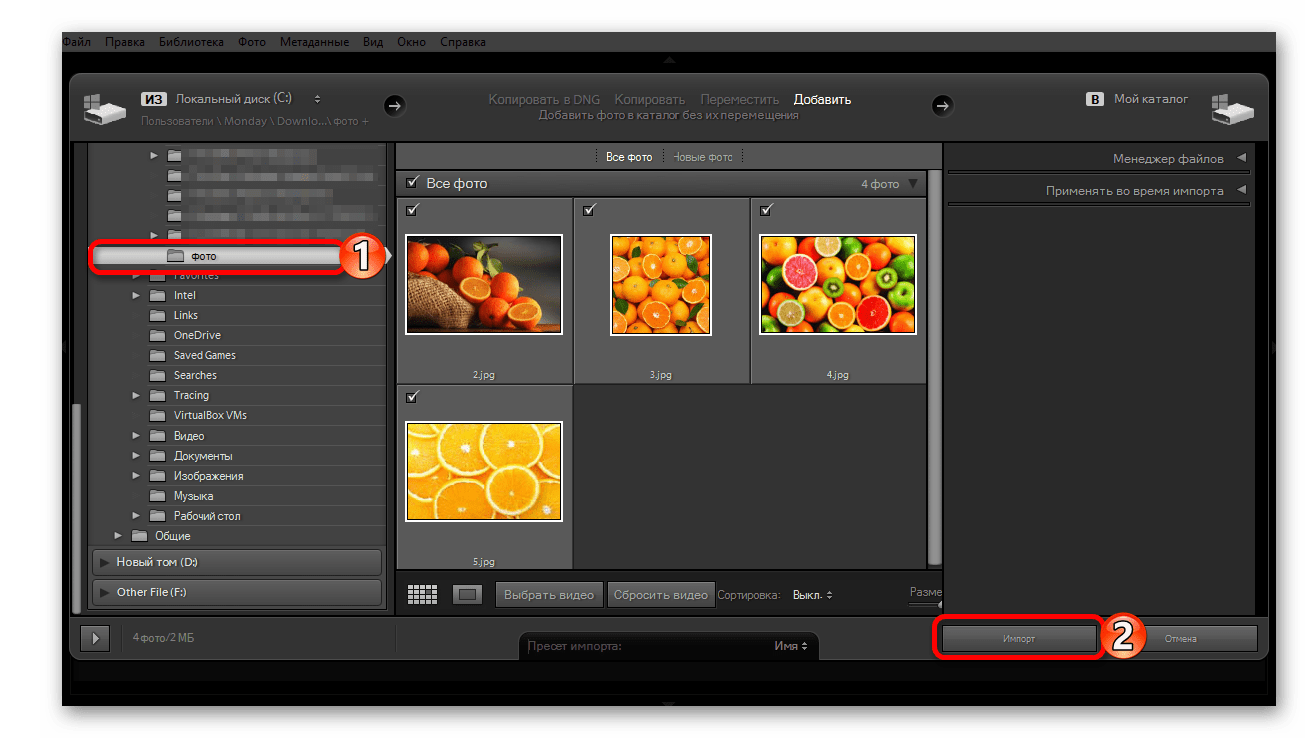Expand the Tracing folder
Screen dimensions: 1308x738
[136, 395]
